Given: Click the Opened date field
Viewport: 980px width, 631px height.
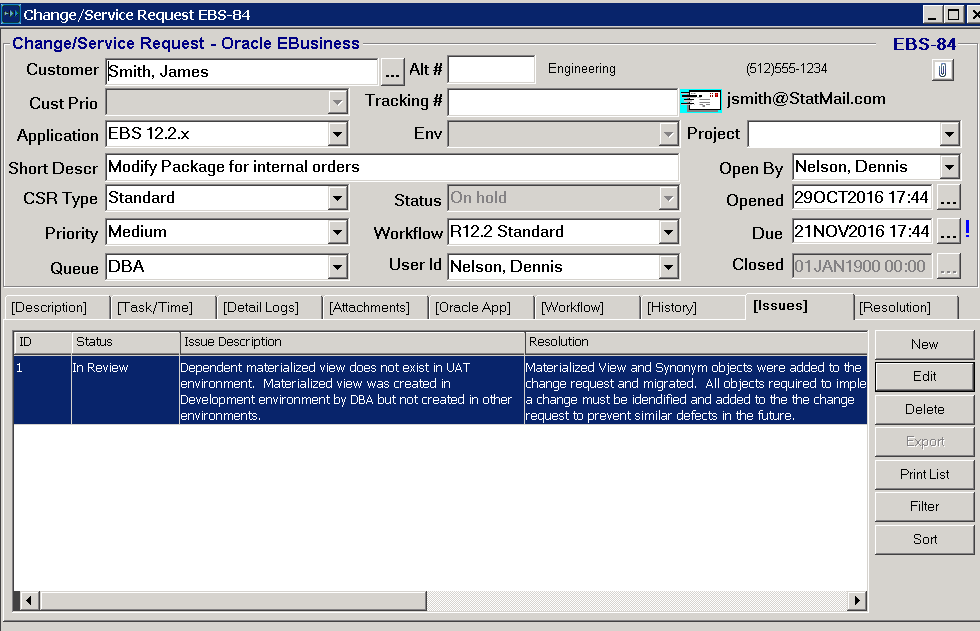Looking at the screenshot, I should click(862, 198).
